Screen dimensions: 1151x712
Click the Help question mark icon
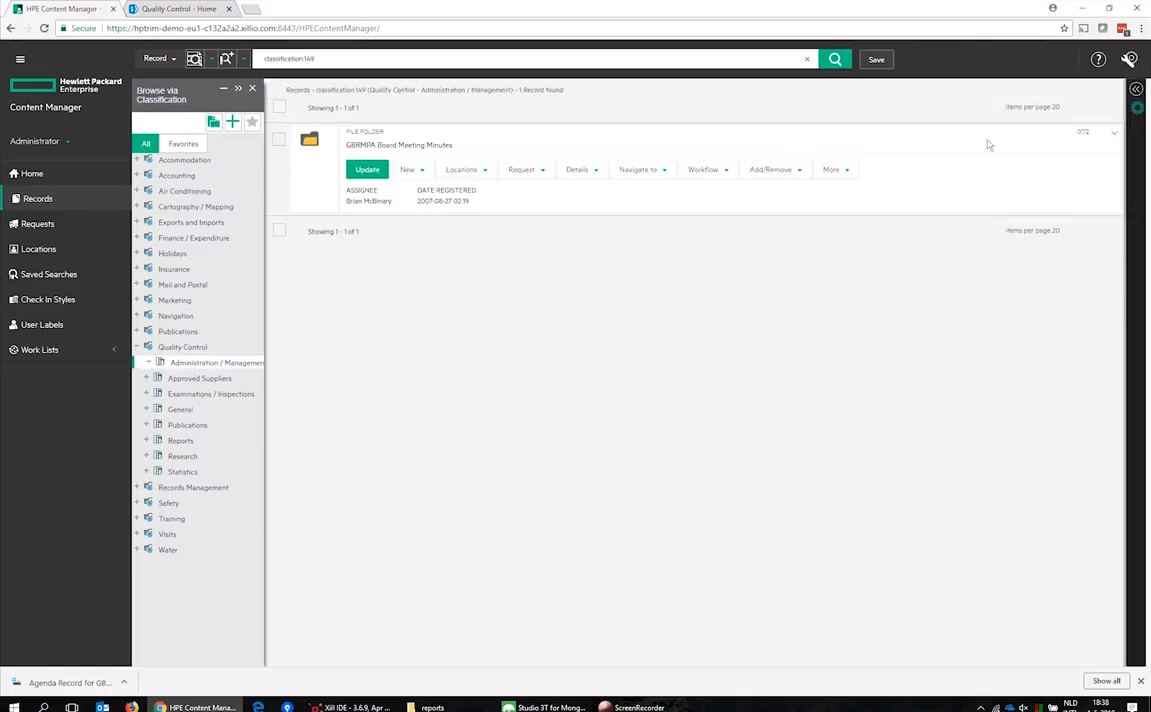[x=1098, y=59]
